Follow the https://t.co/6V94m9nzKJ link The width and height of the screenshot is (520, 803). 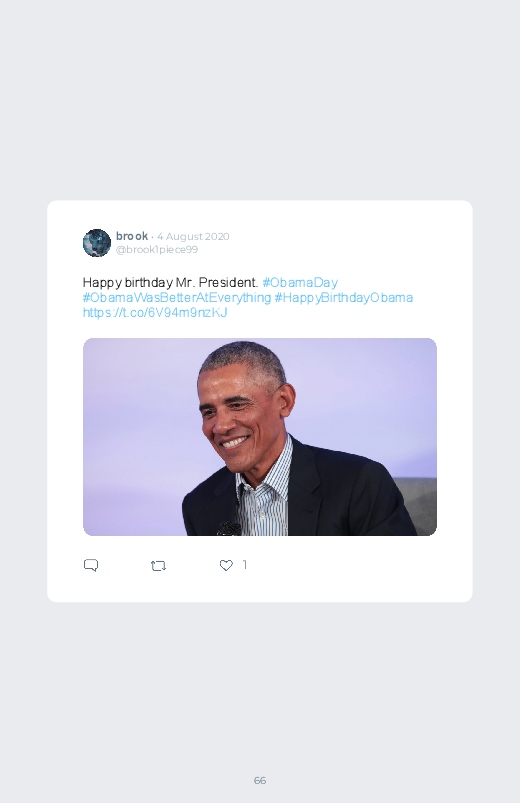pyautogui.click(x=155, y=312)
